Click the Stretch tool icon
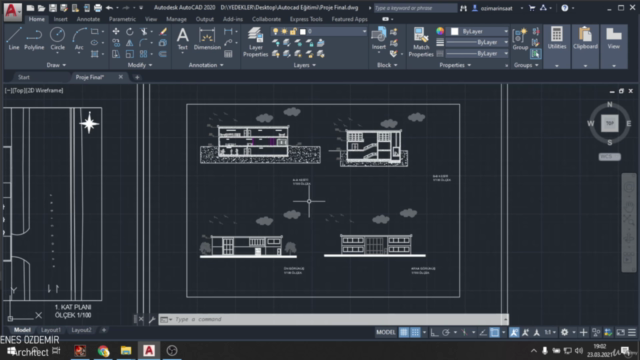This screenshot has width=640, height=360. 116,54
